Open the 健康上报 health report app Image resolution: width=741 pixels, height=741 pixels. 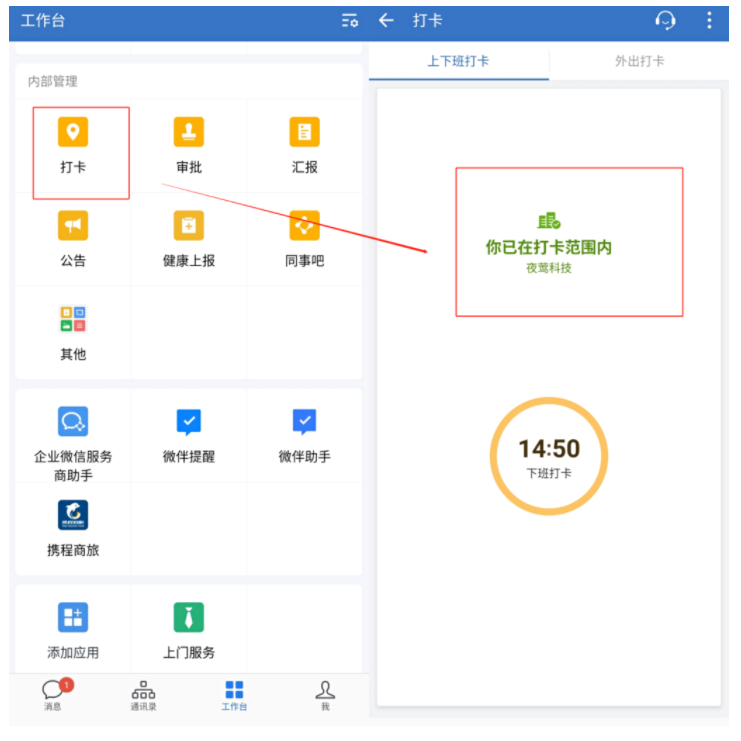[x=189, y=226]
